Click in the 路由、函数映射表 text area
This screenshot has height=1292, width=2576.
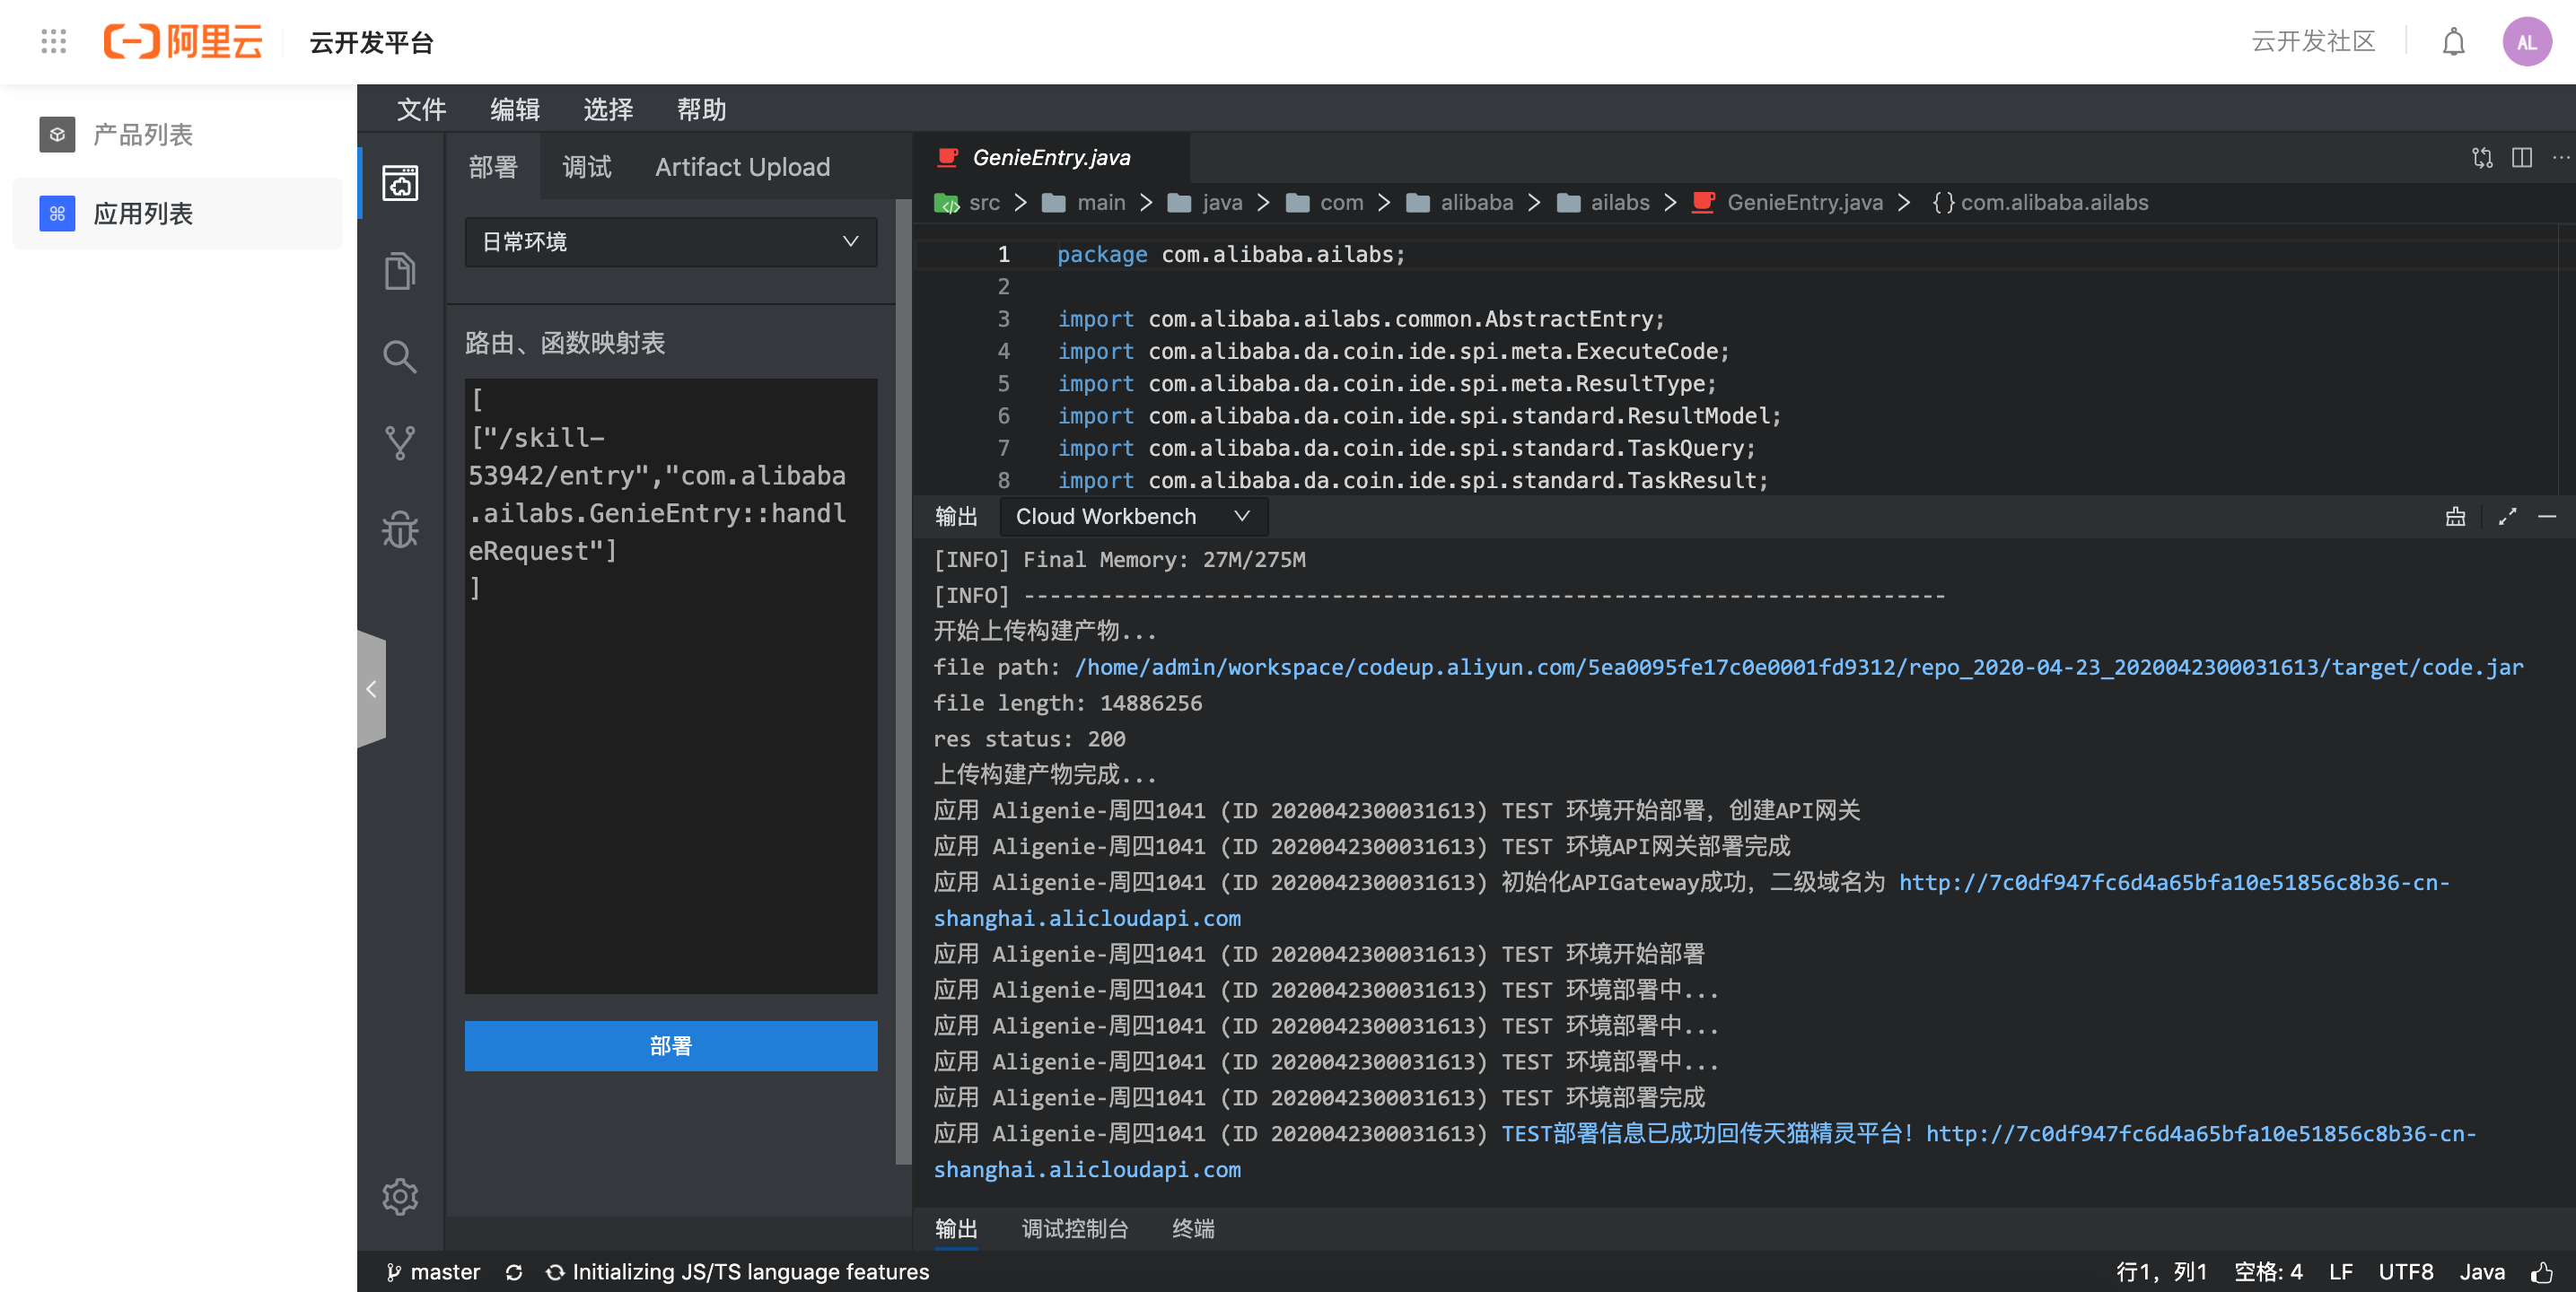671,686
